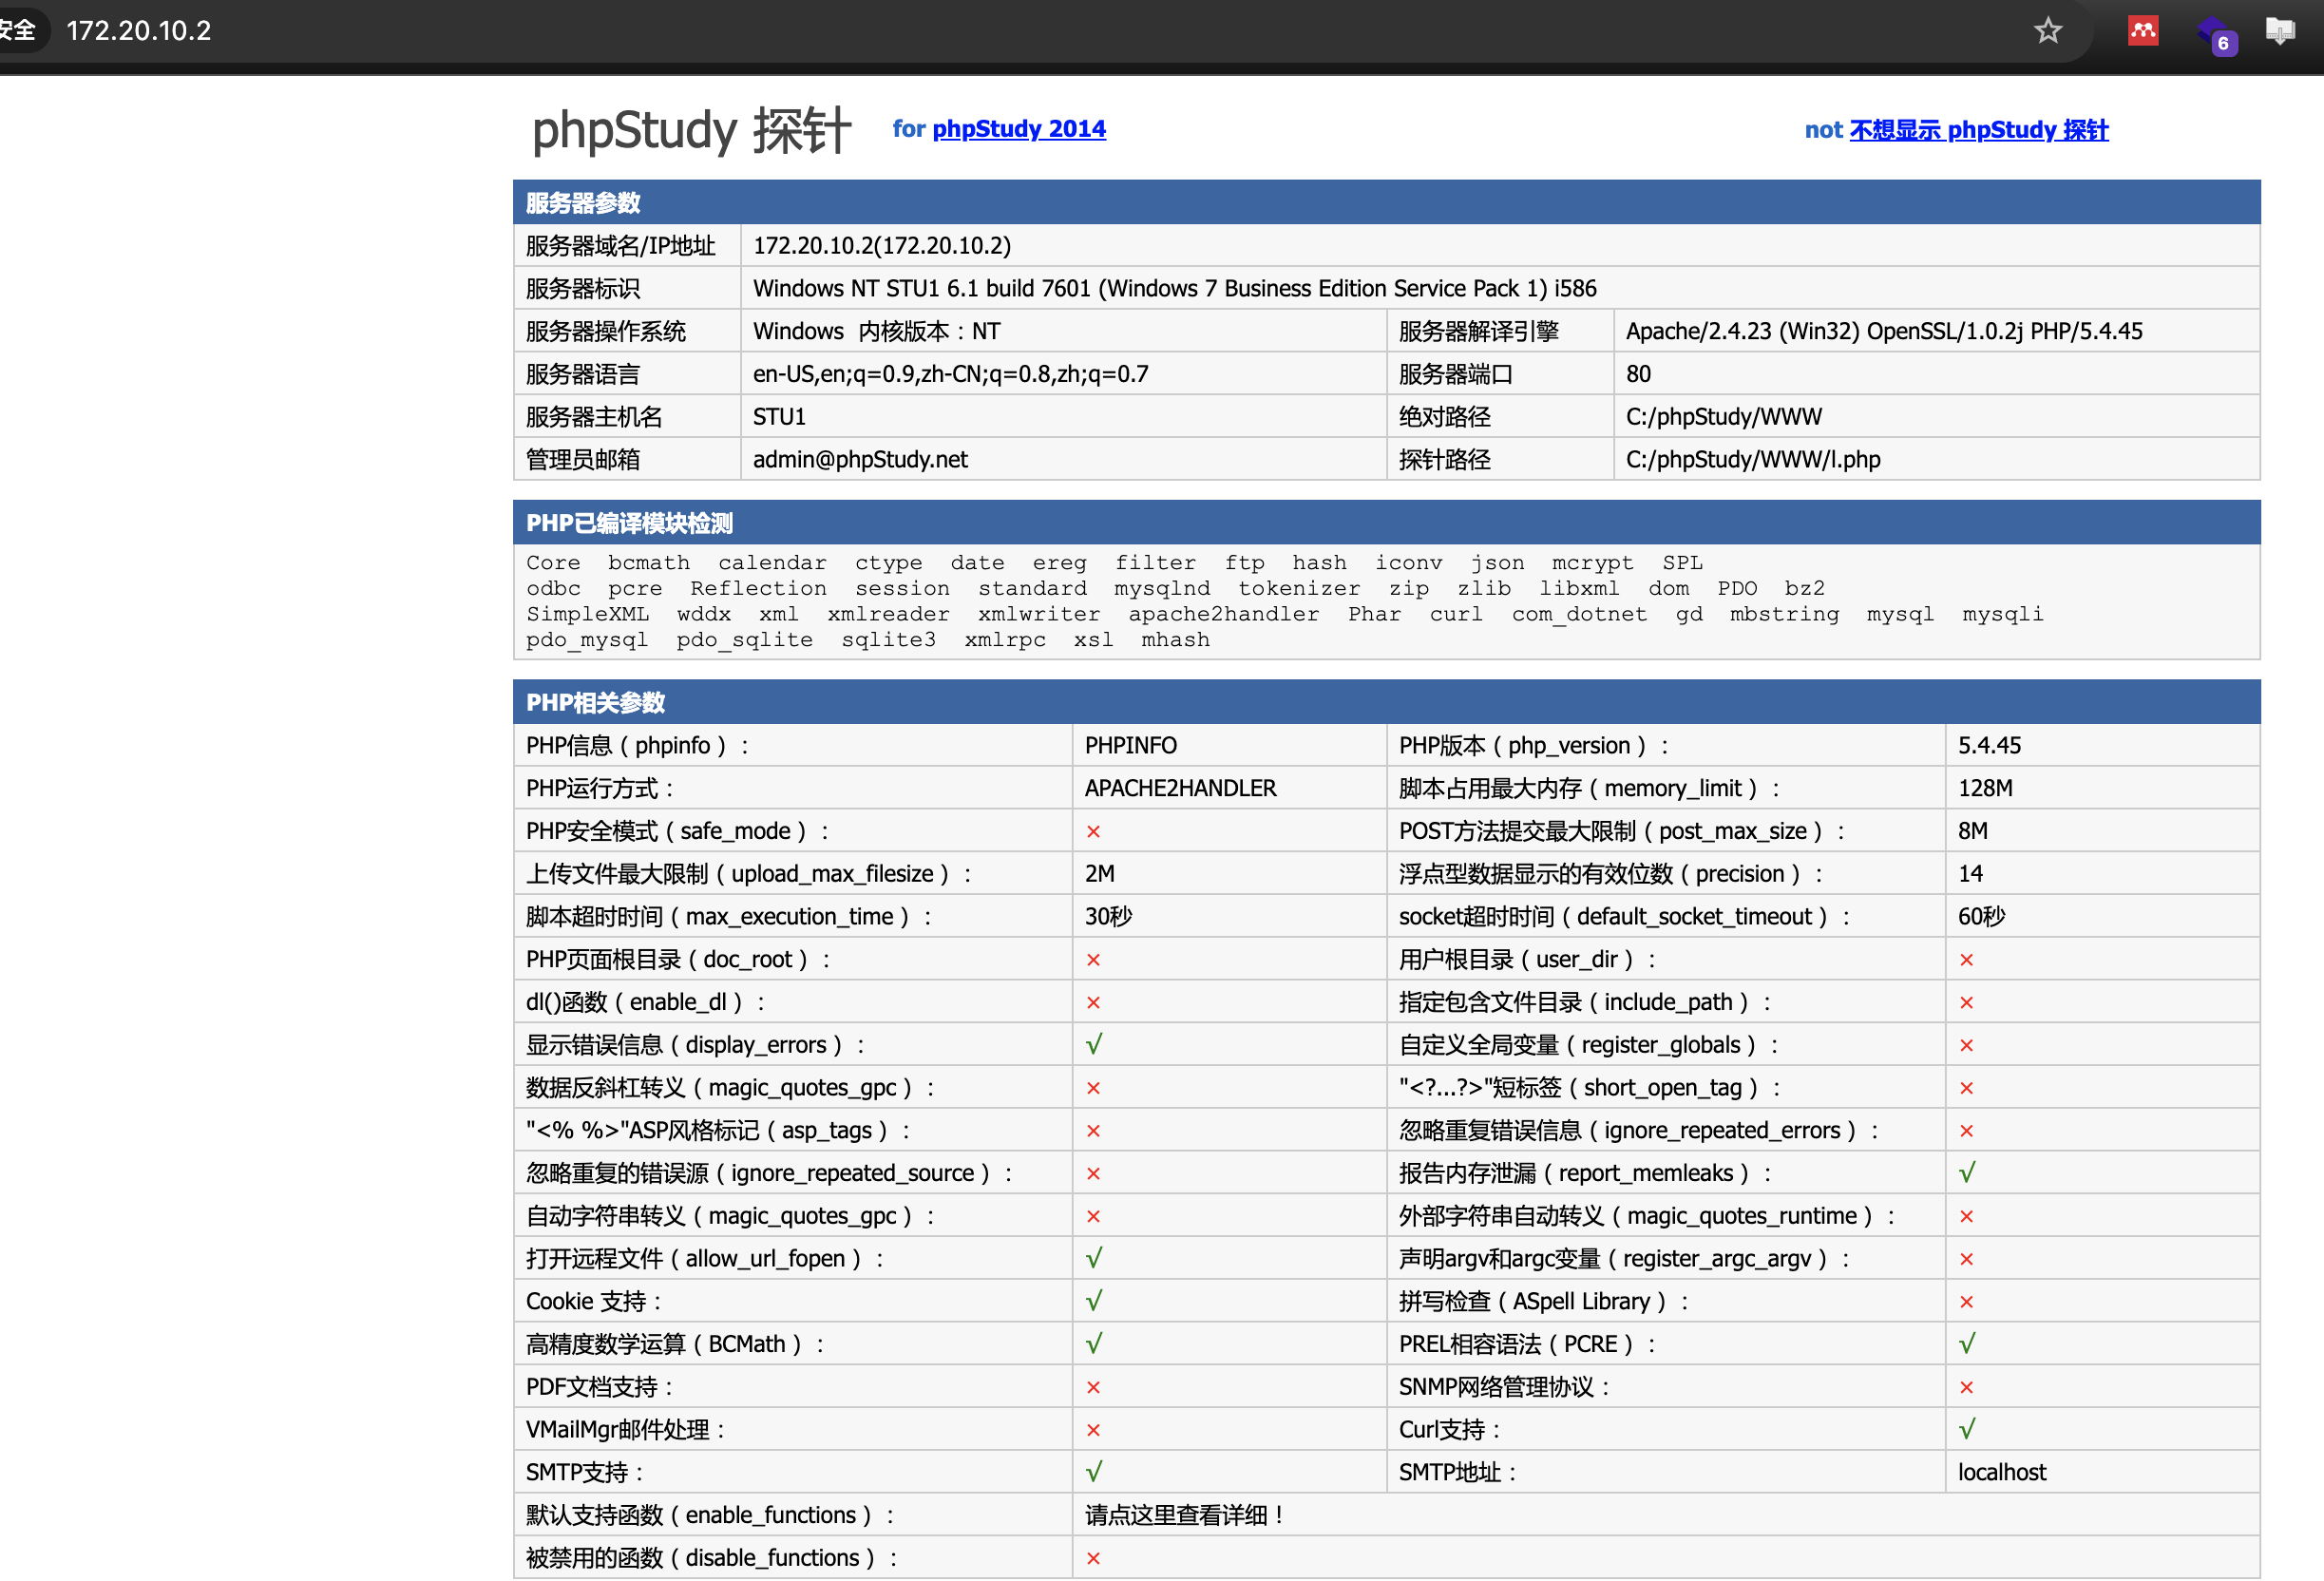Click the 不想显示 phpStudy 探针 link

point(1978,130)
